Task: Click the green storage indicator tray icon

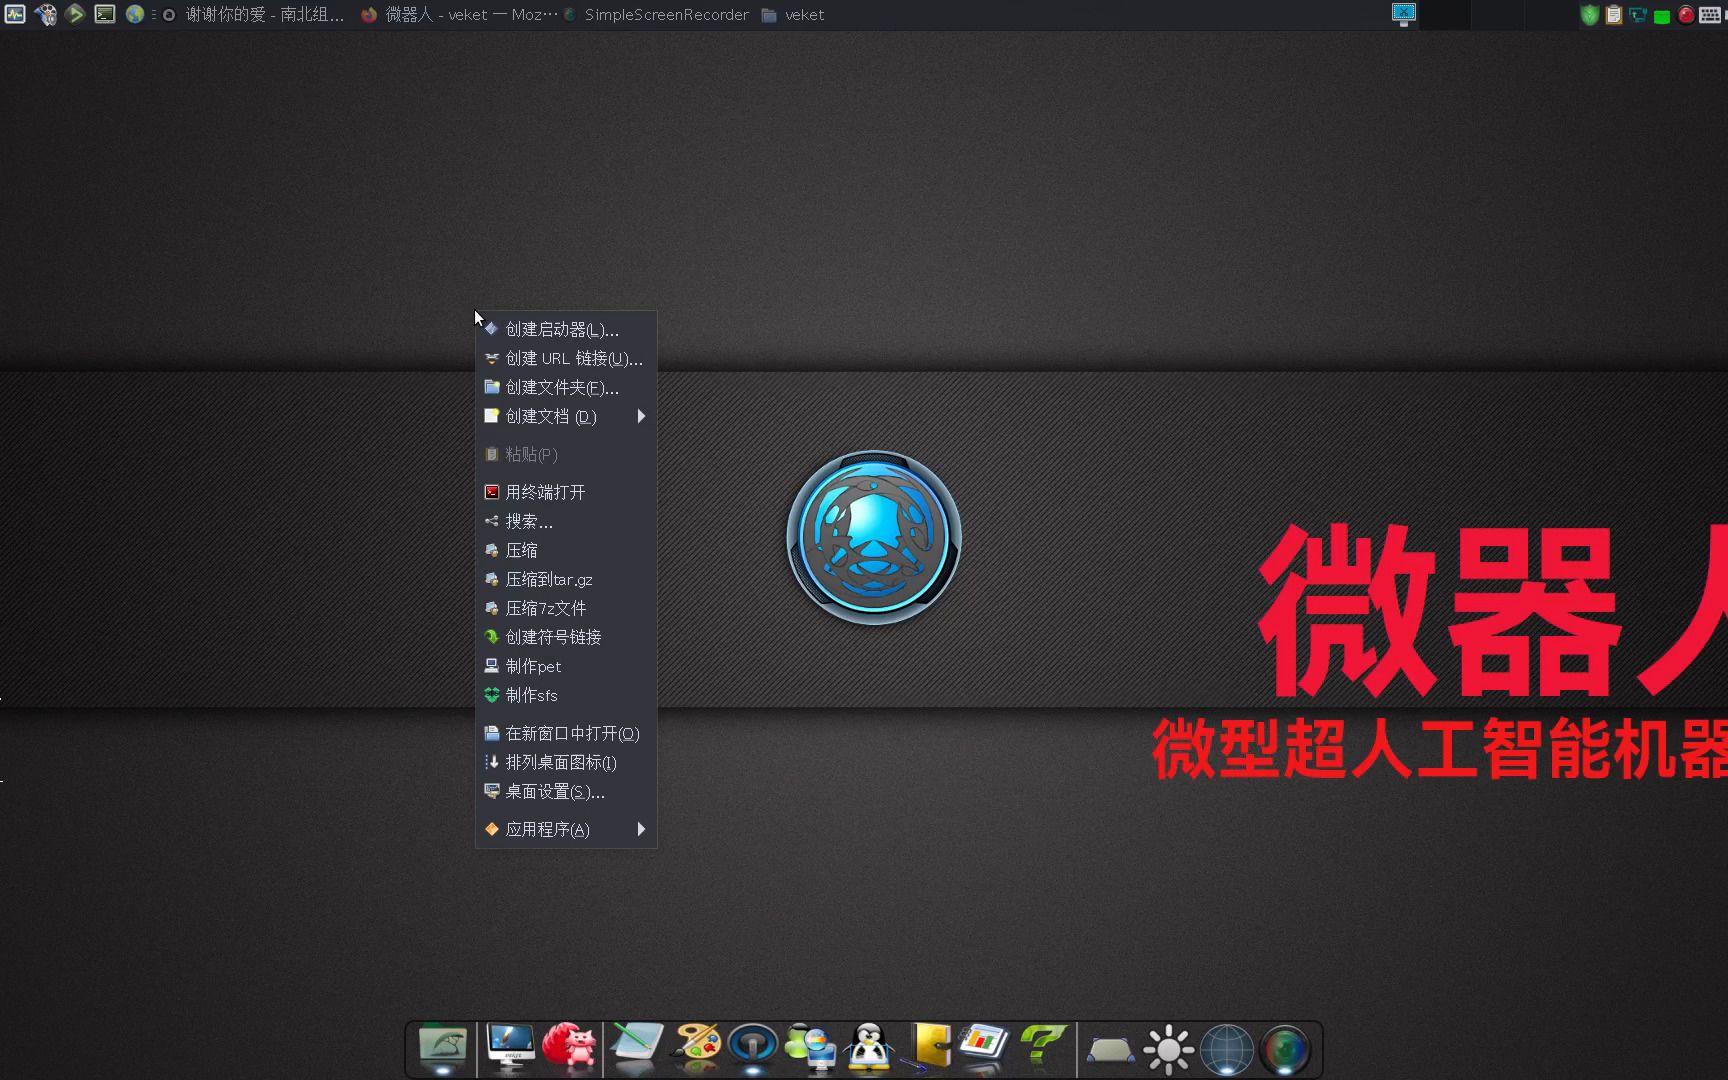Action: [1662, 16]
